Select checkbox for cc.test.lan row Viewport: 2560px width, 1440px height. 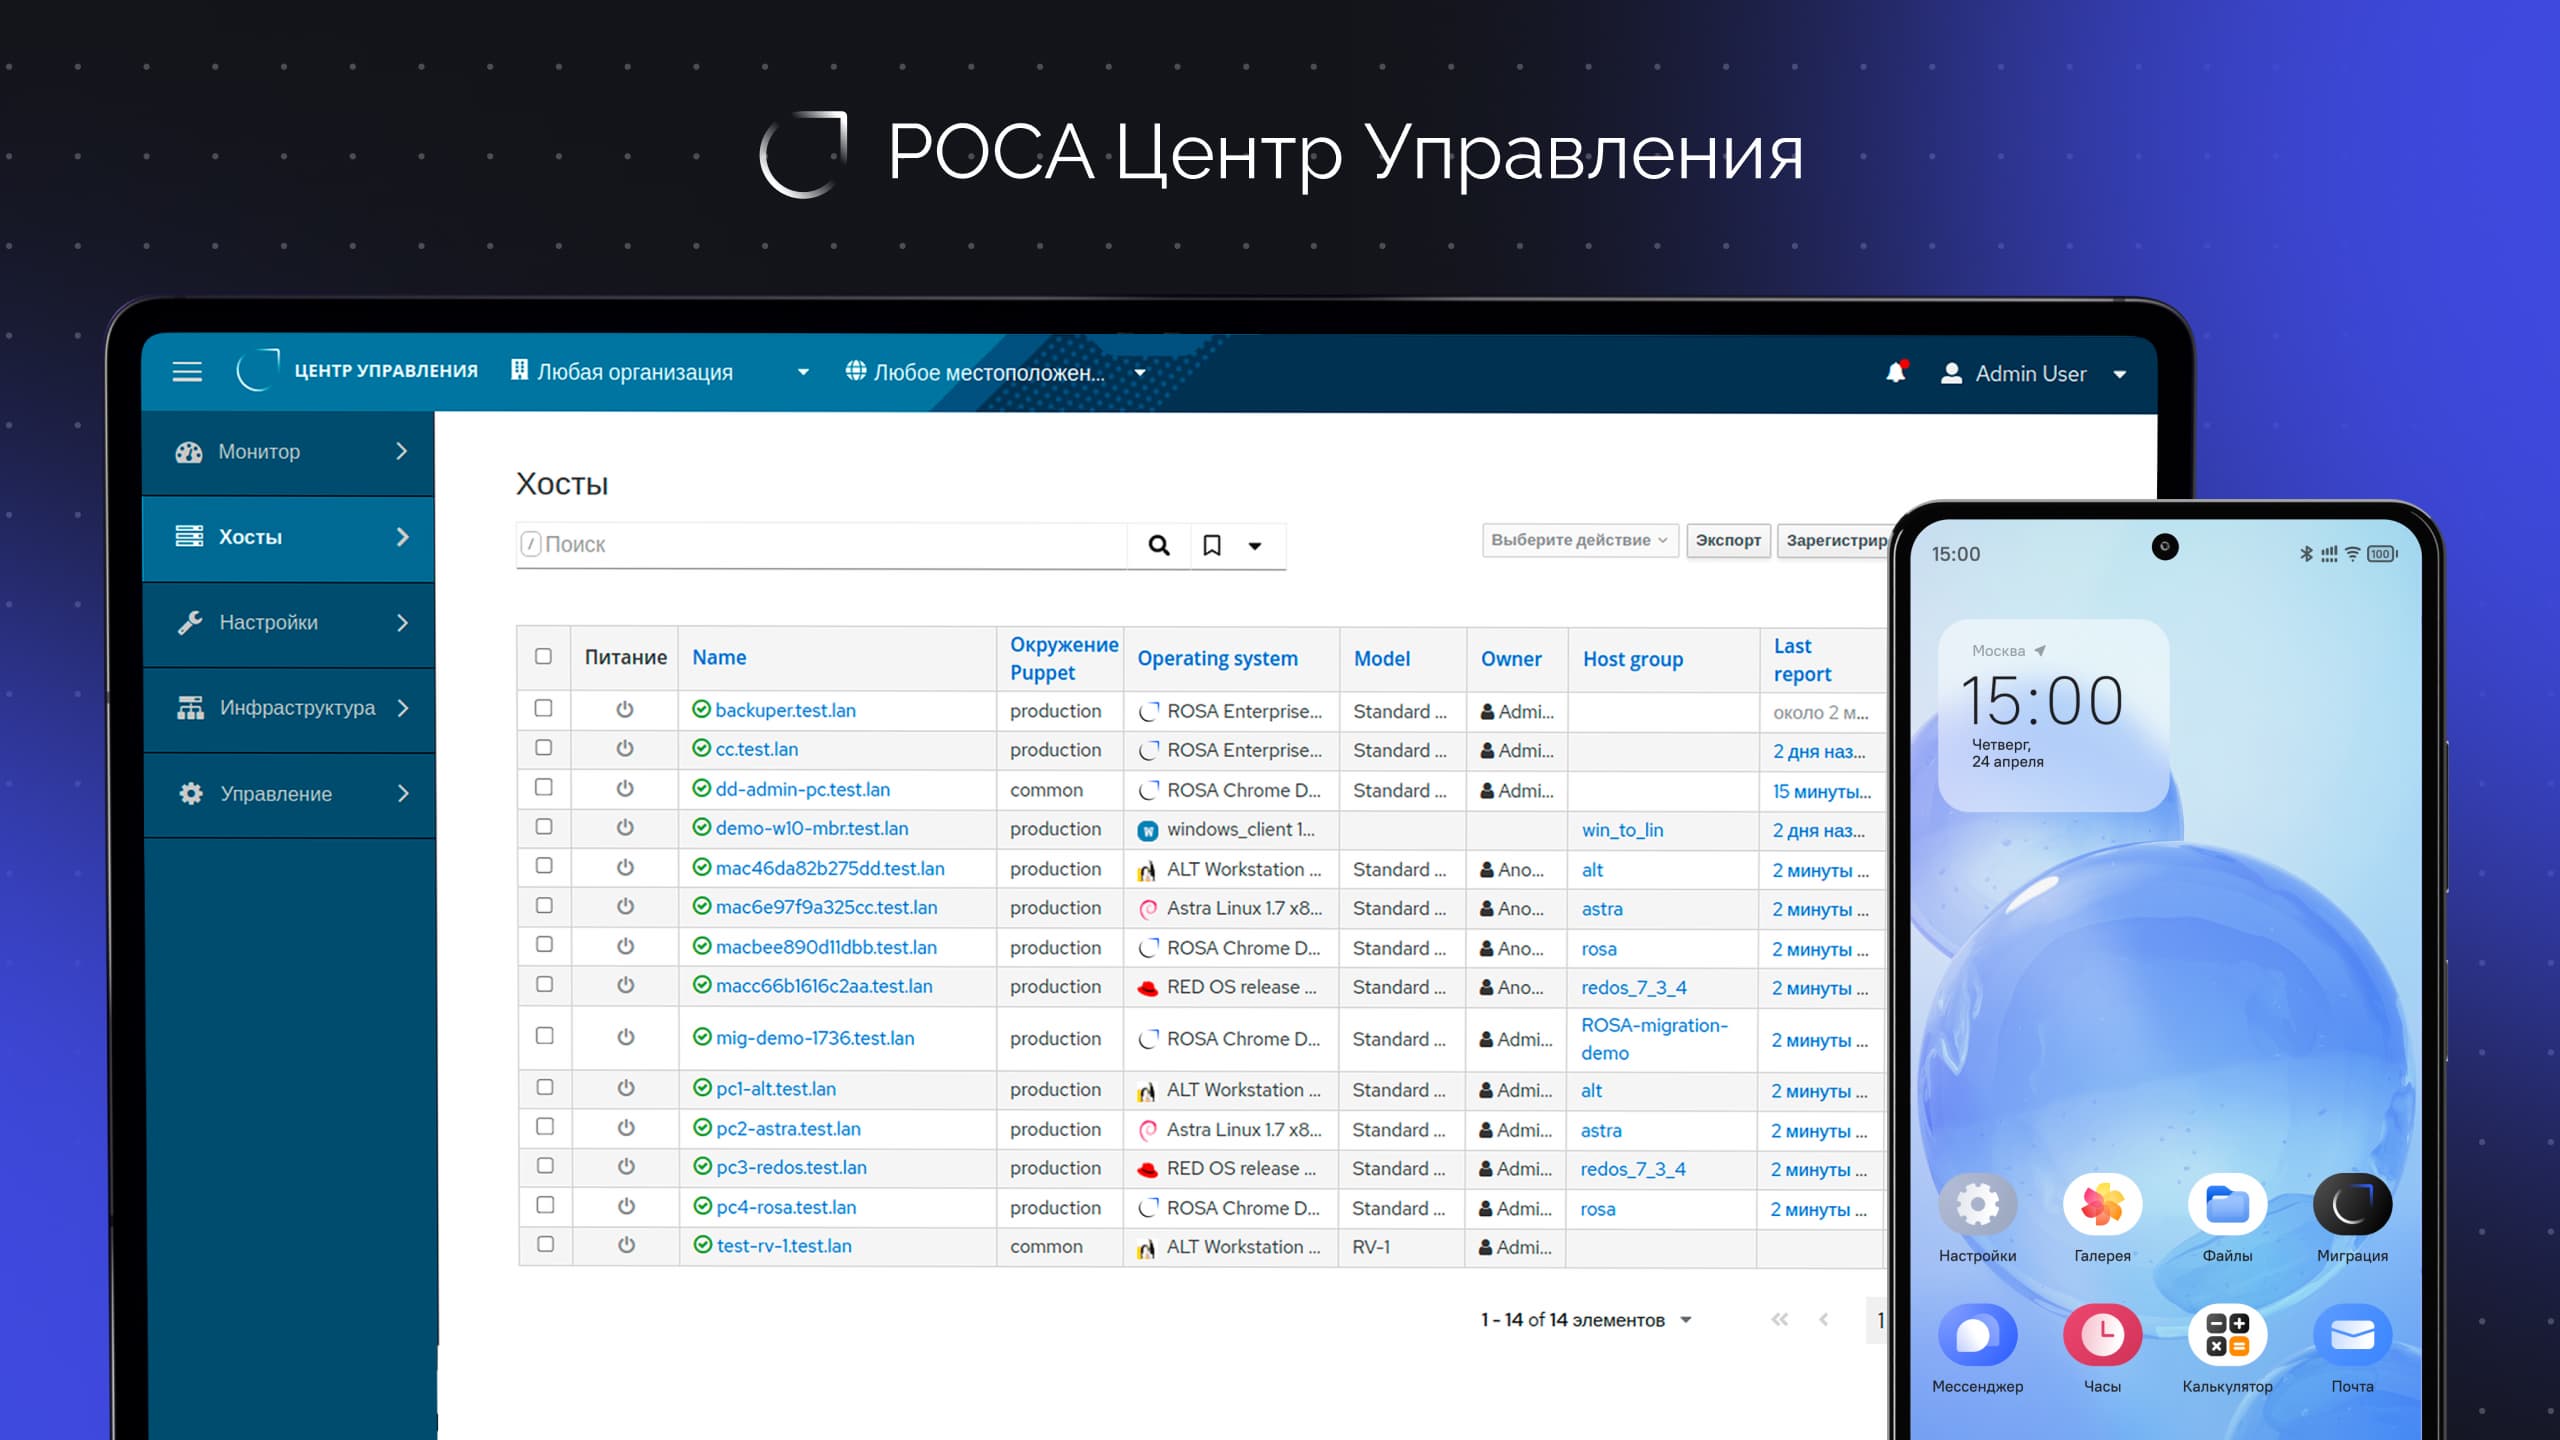tap(543, 747)
